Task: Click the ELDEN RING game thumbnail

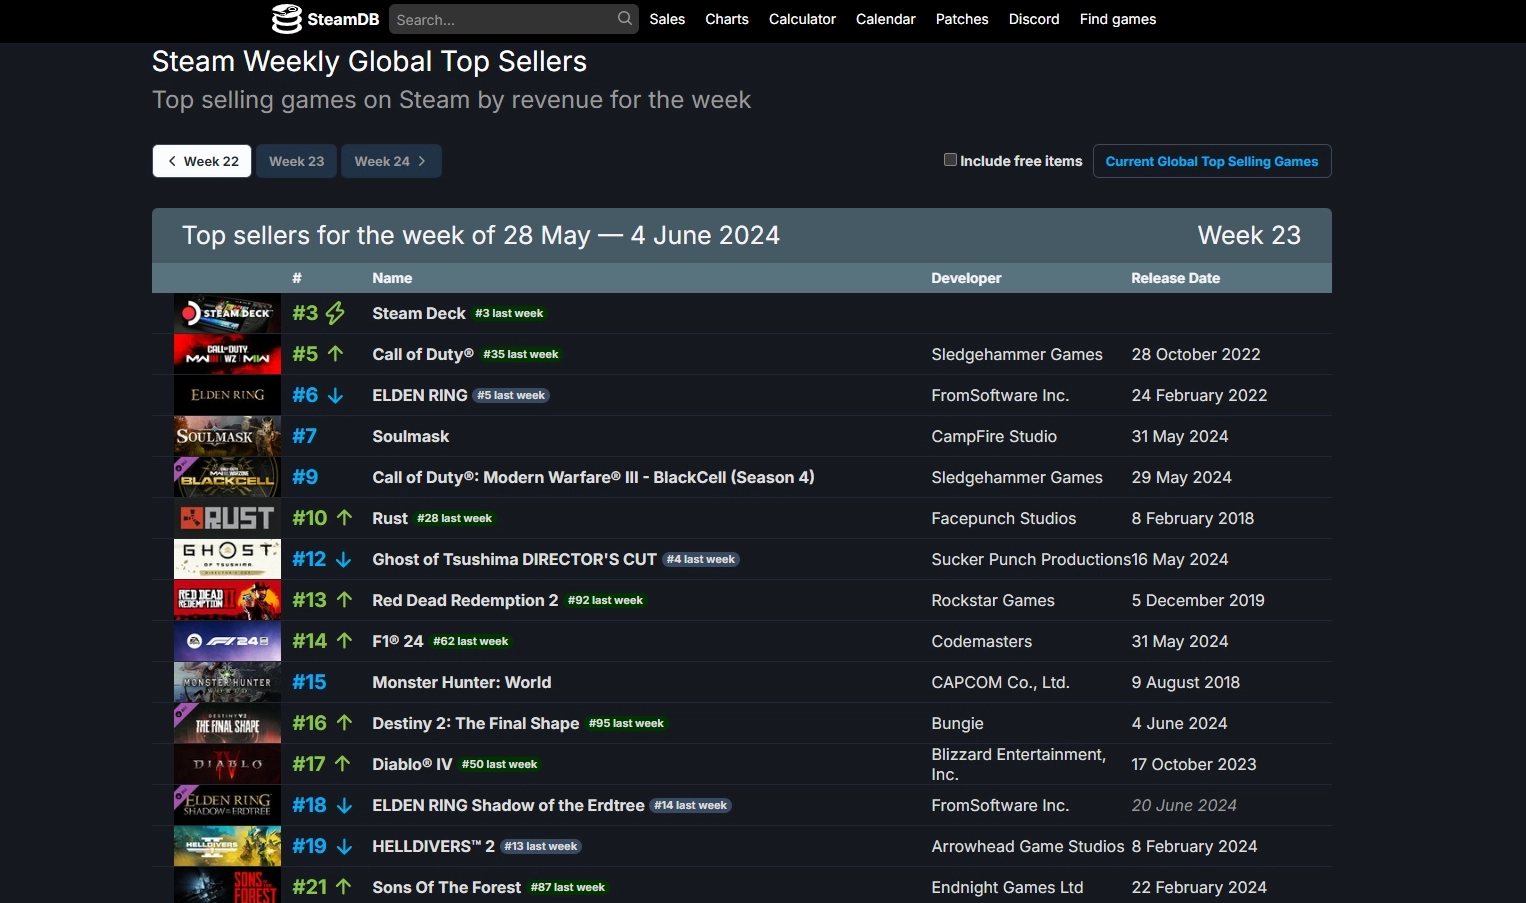Action: 227,395
